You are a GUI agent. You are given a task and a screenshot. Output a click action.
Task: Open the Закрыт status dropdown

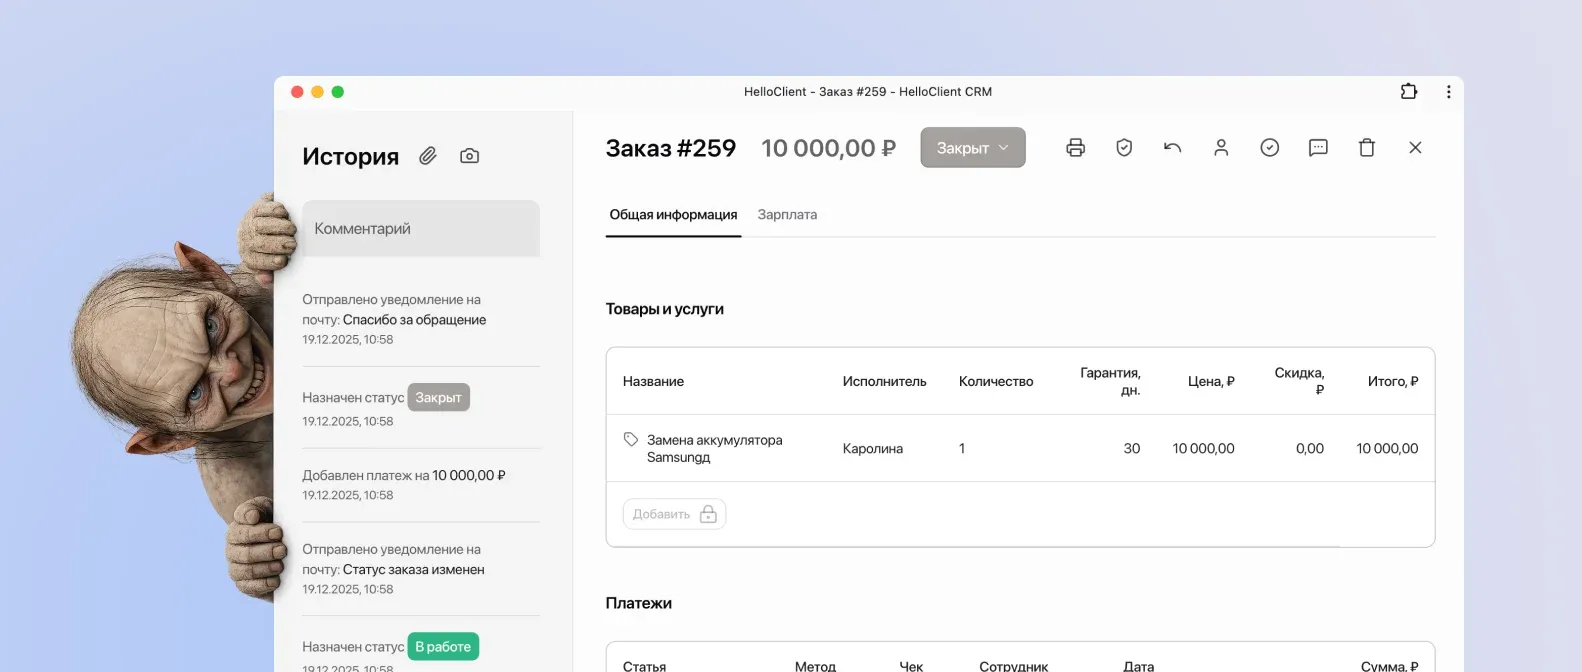coord(973,148)
